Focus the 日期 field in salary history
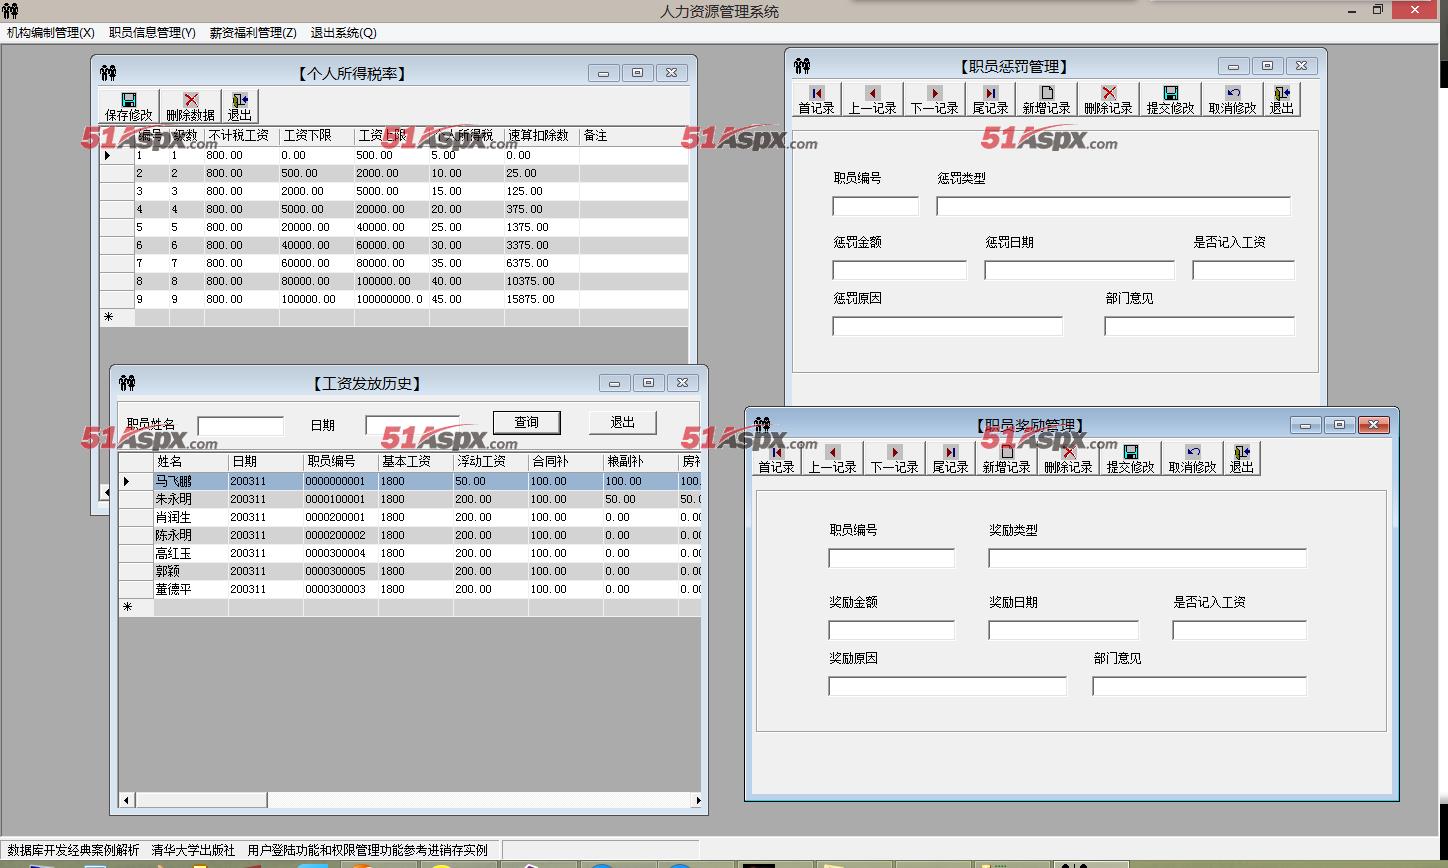This screenshot has width=1448, height=868. click(x=412, y=425)
